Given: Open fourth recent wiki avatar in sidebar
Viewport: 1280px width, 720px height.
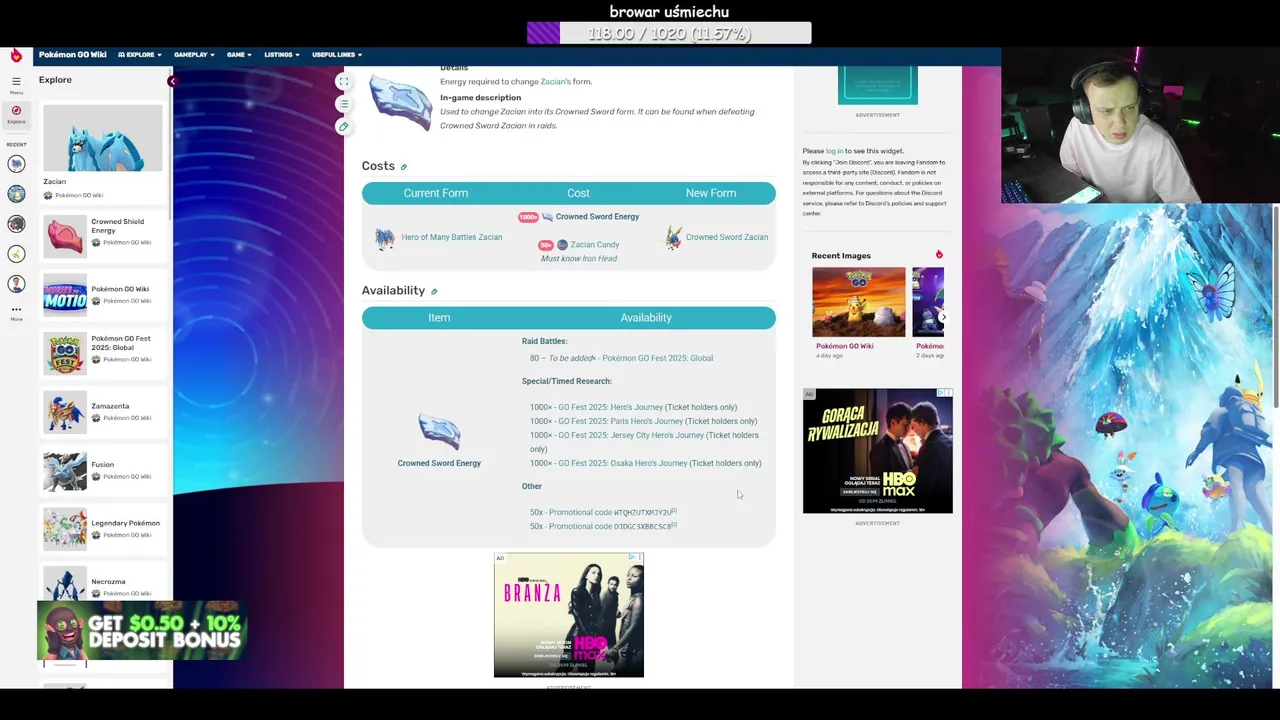Looking at the screenshot, I should pos(16,253).
